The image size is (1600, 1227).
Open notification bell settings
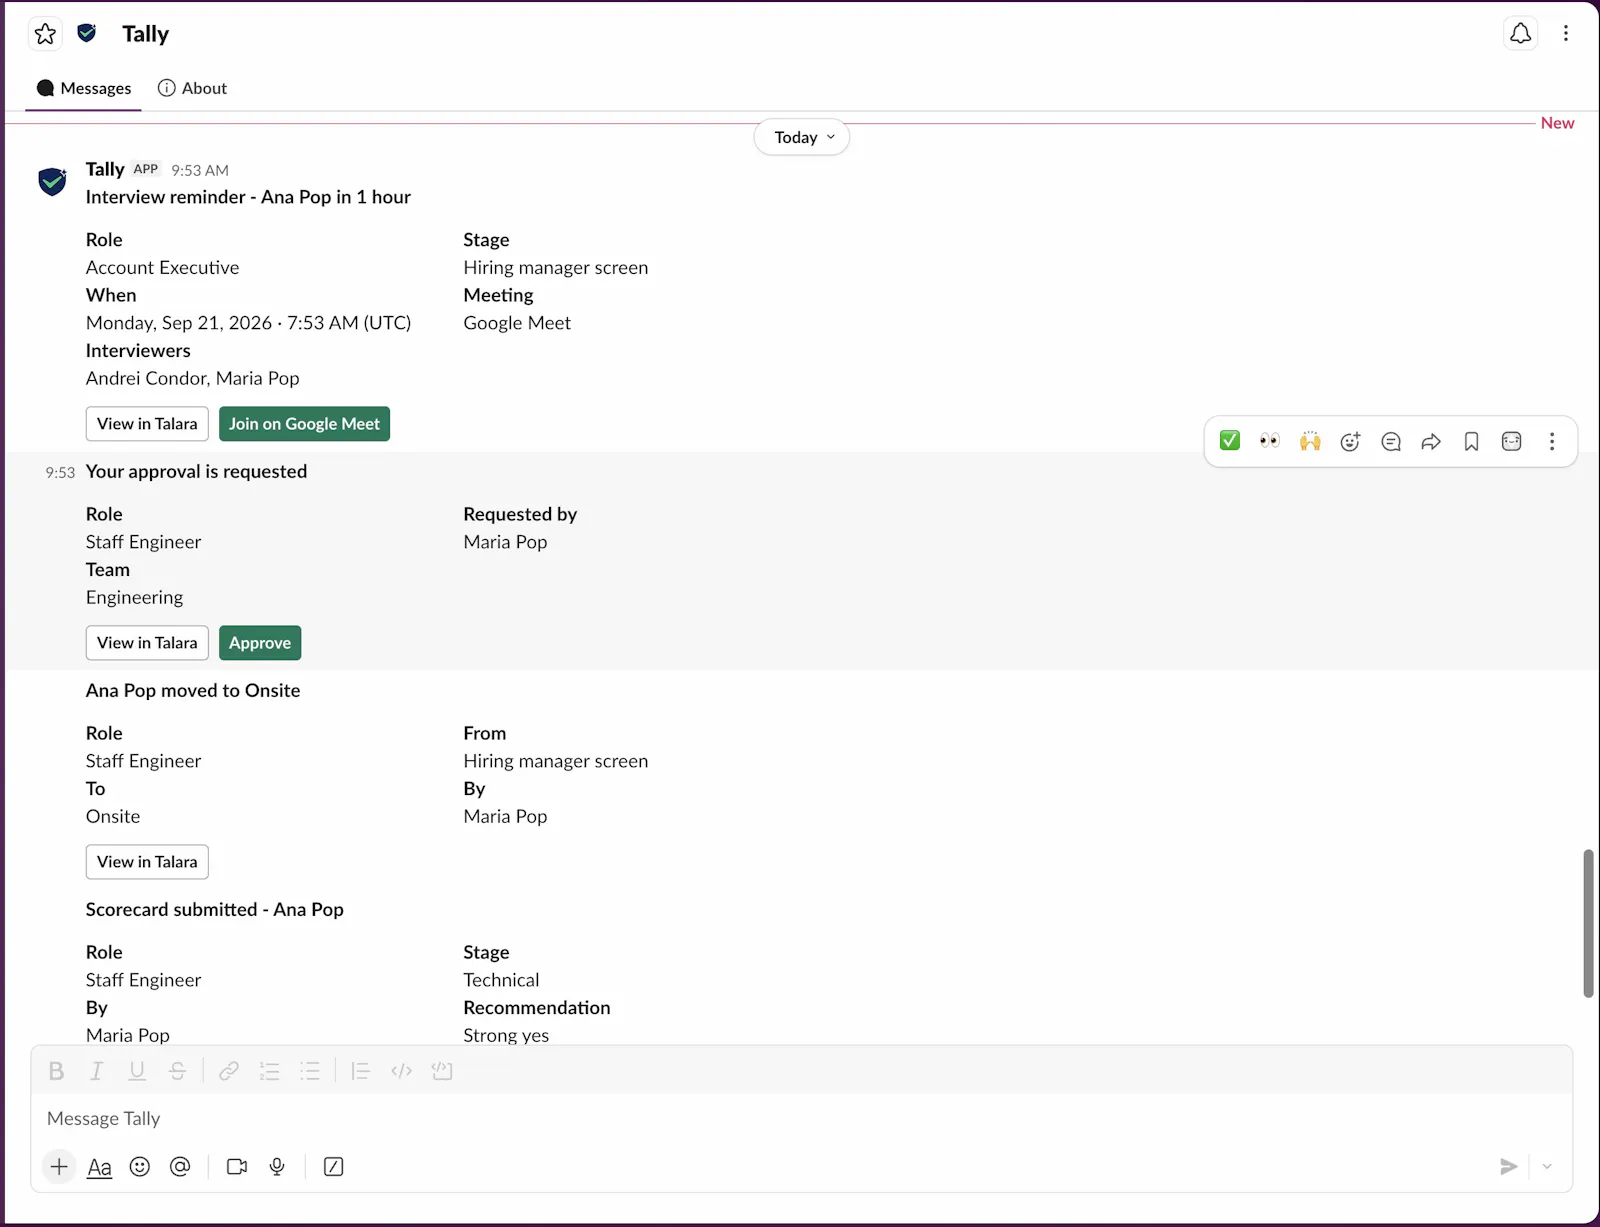[1520, 34]
